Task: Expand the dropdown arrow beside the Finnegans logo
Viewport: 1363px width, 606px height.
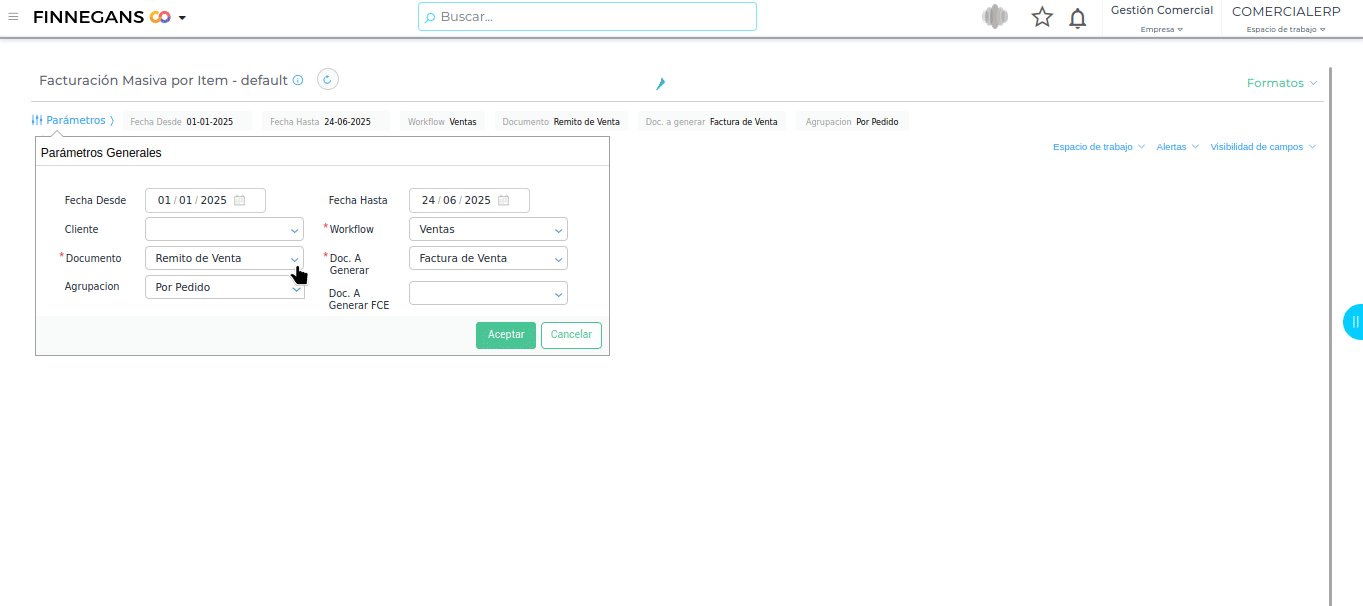Action: tap(182, 18)
